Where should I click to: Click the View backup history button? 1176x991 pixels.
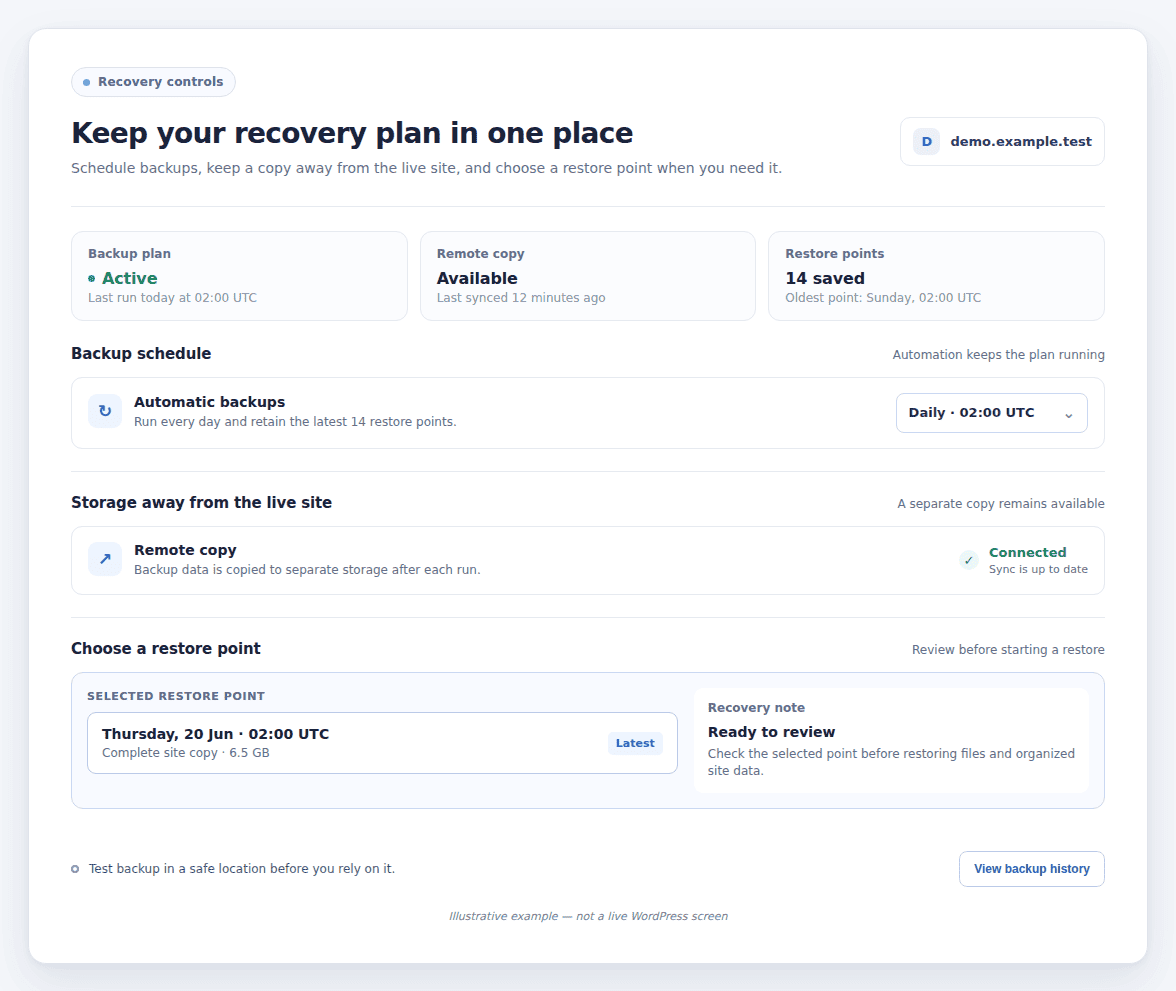click(x=1031, y=869)
